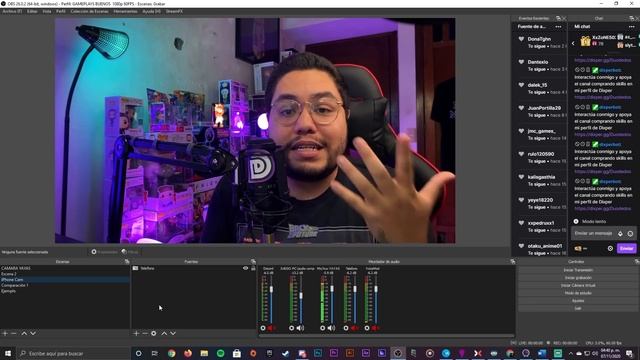
Task: Open three-dot menu of Fuente de actividad
Action: click(x=558, y=27)
